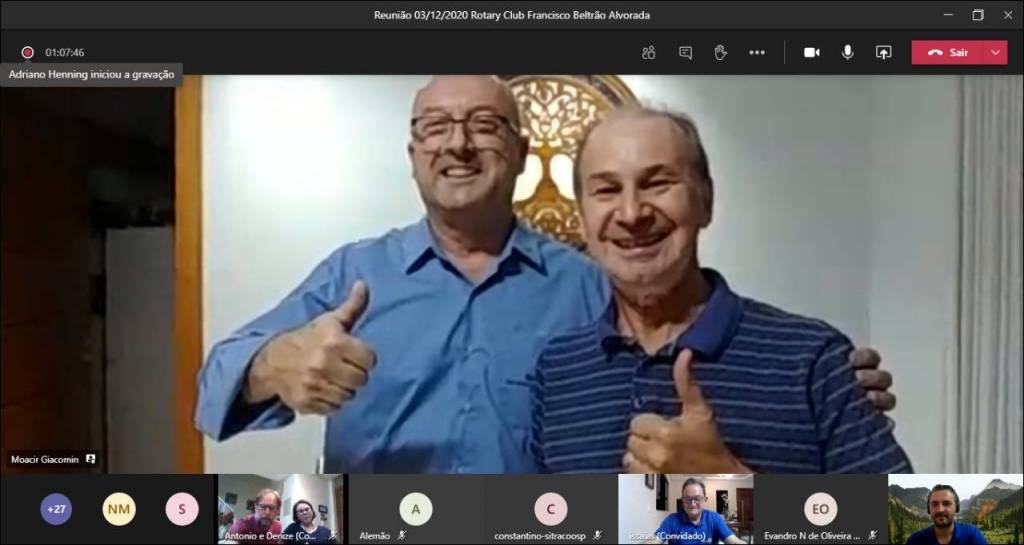The width and height of the screenshot is (1024, 545).
Task: Click Sair to leave the meeting
Action: (x=948, y=53)
